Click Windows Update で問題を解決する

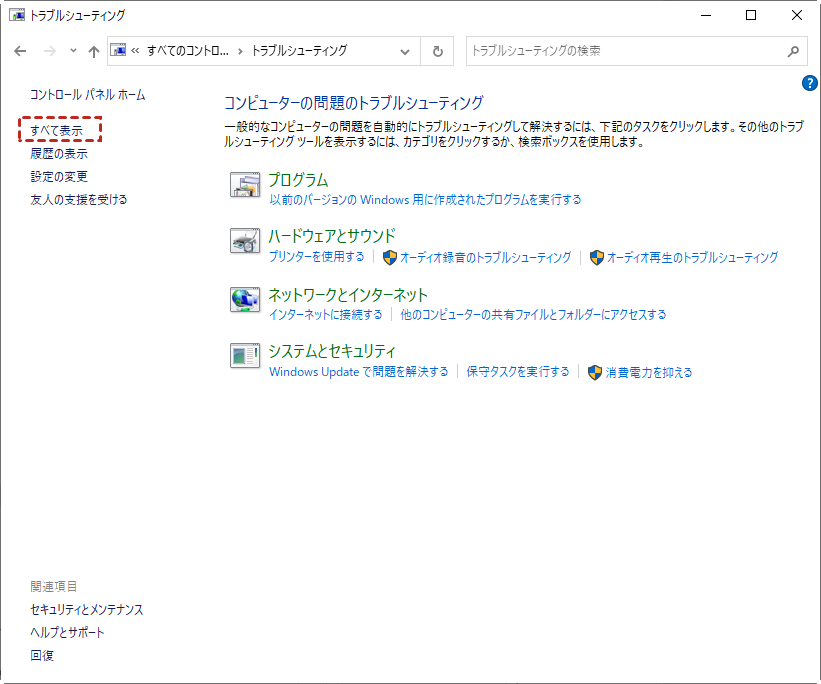click(359, 372)
